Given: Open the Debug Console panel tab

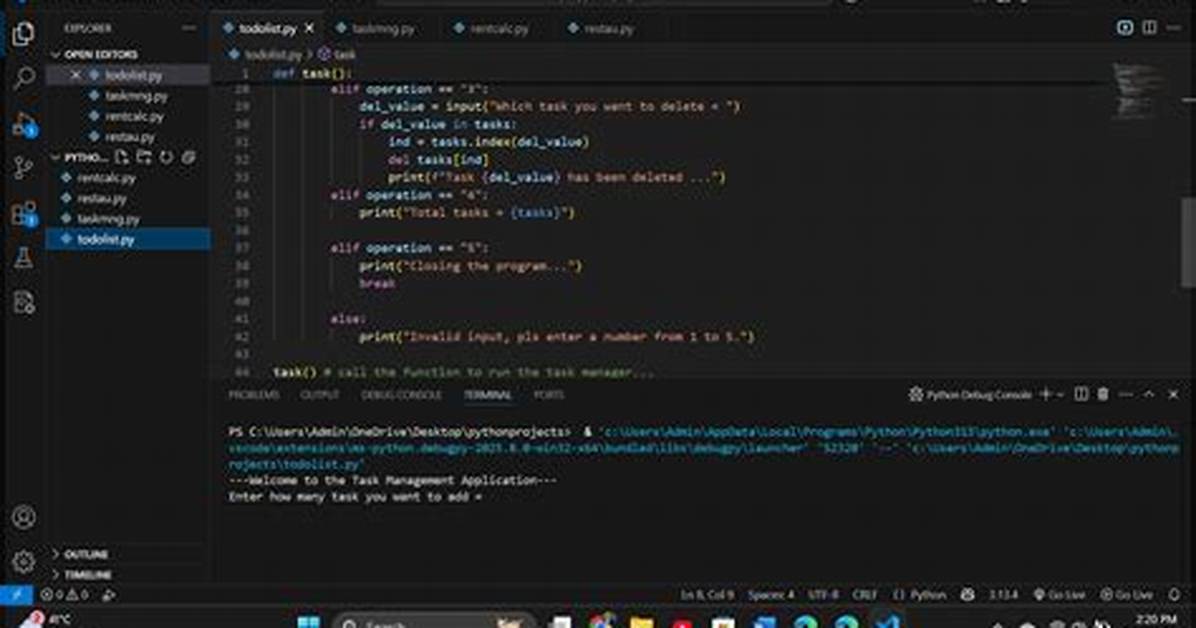Looking at the screenshot, I should [x=401, y=395].
